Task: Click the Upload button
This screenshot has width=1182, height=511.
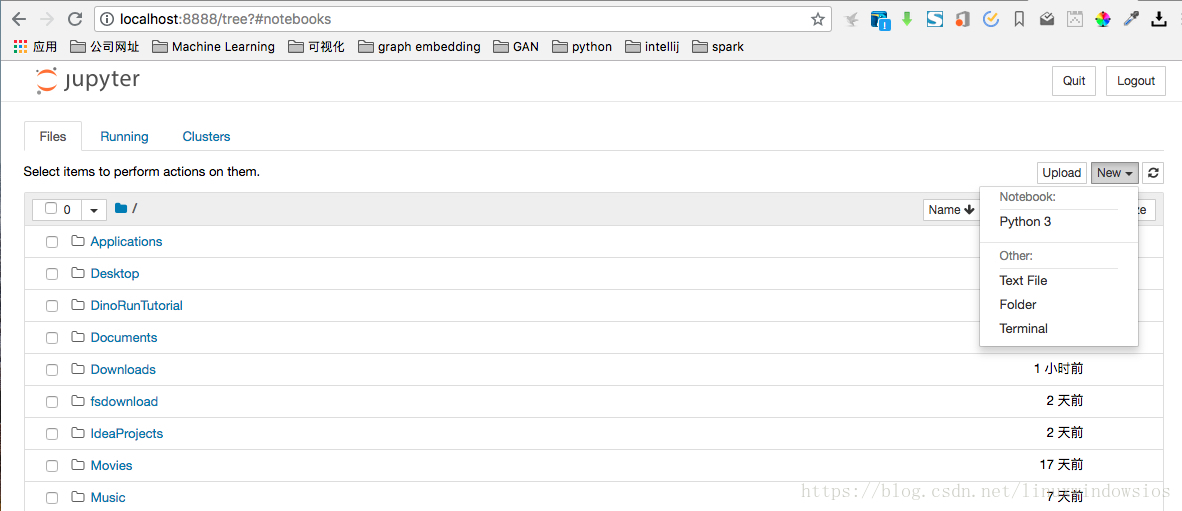Action: pos(1061,173)
